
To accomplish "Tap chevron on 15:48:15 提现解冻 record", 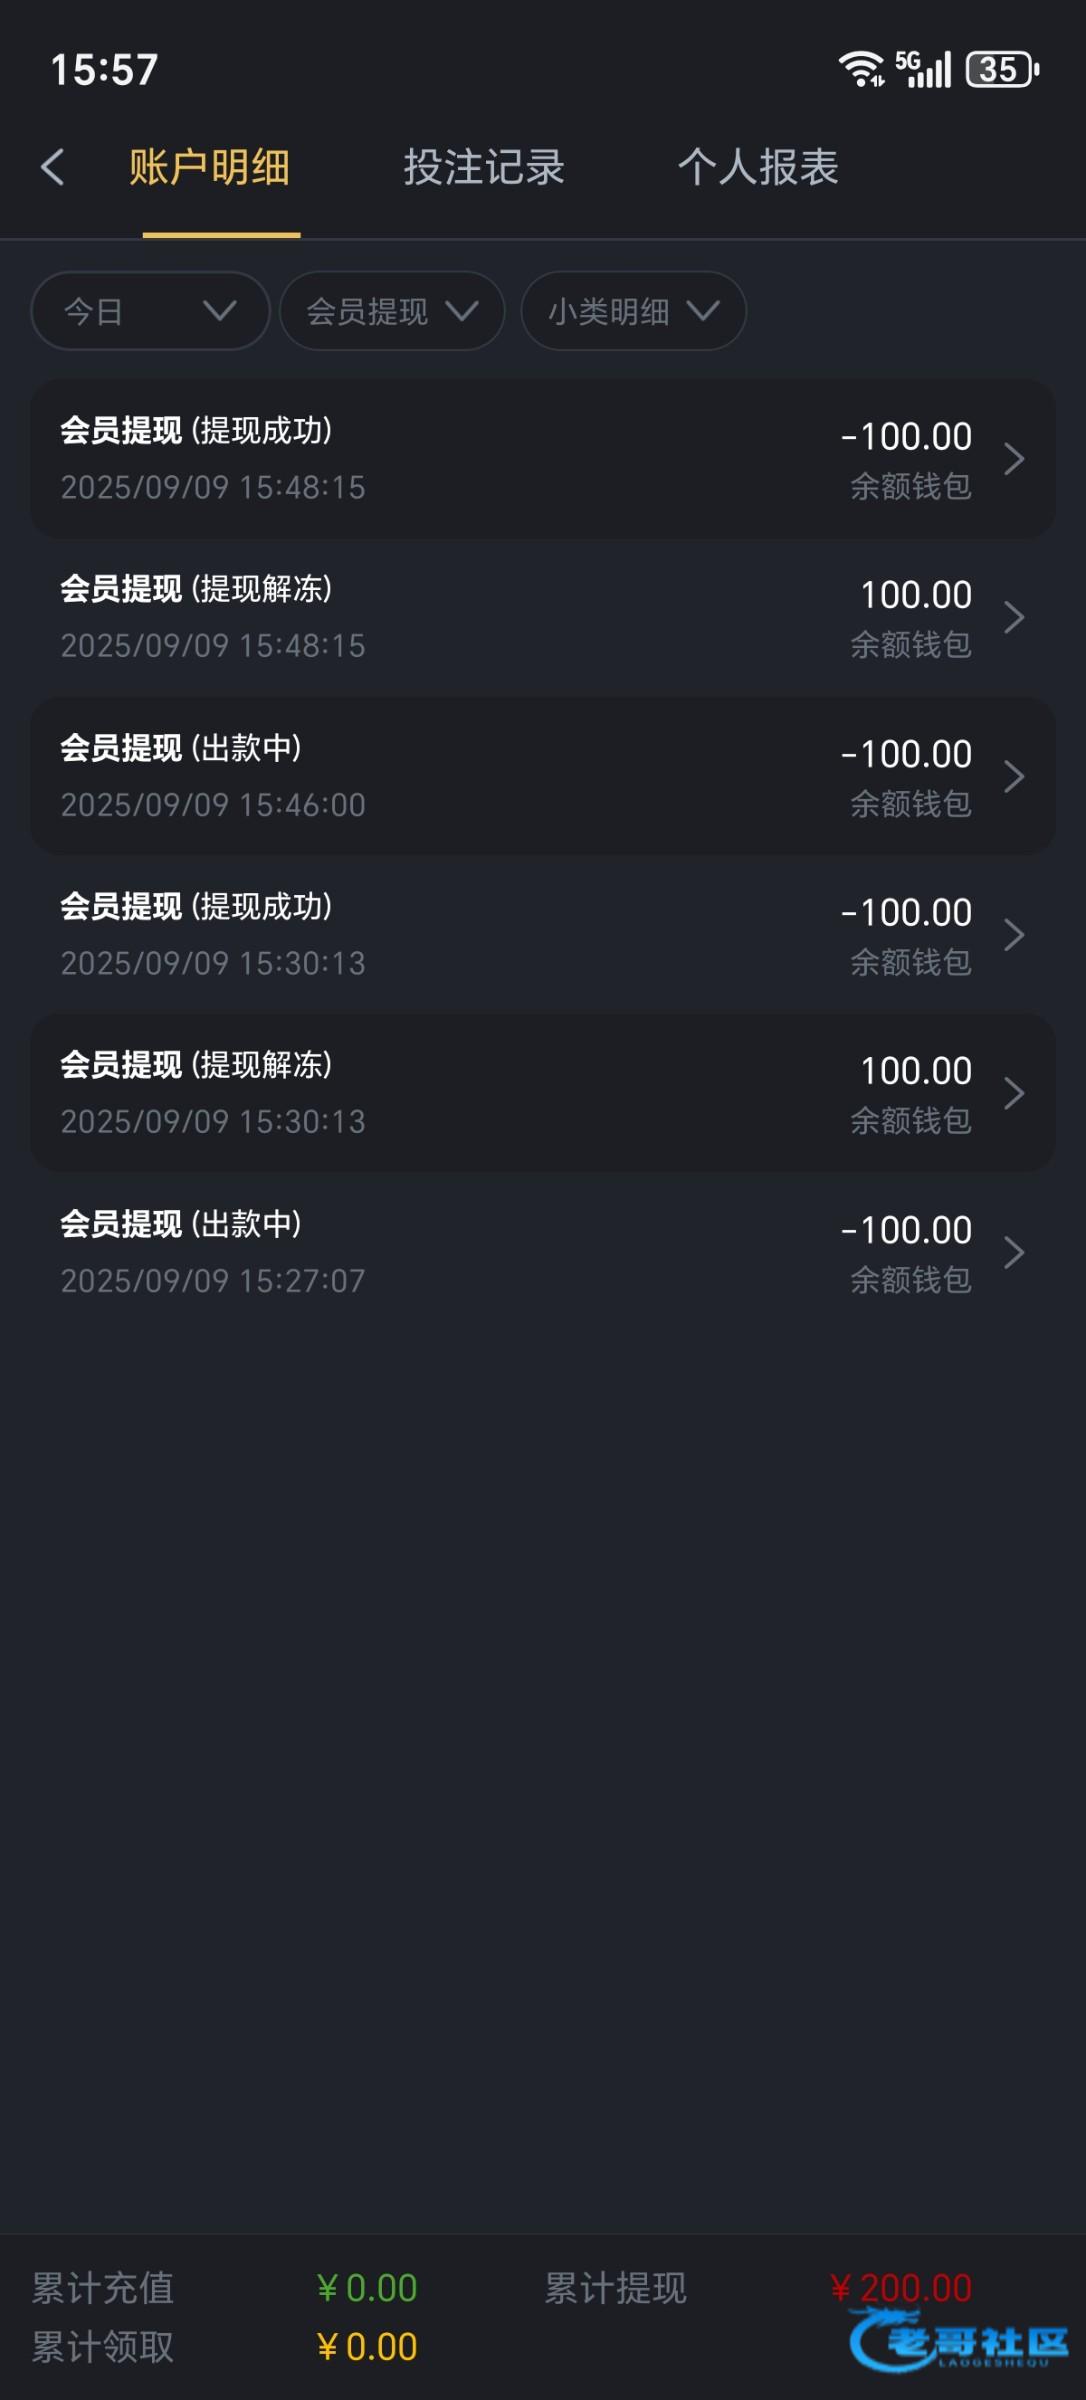I will point(1014,618).
